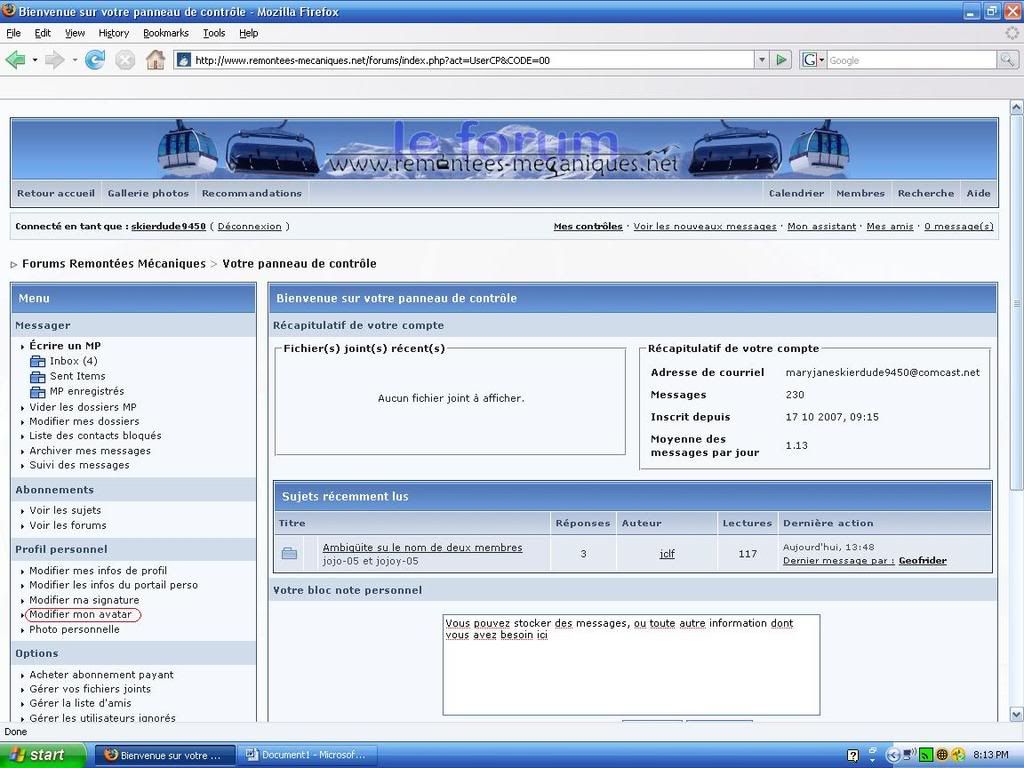
Task: Open the Recommandations tab
Action: tap(251, 193)
